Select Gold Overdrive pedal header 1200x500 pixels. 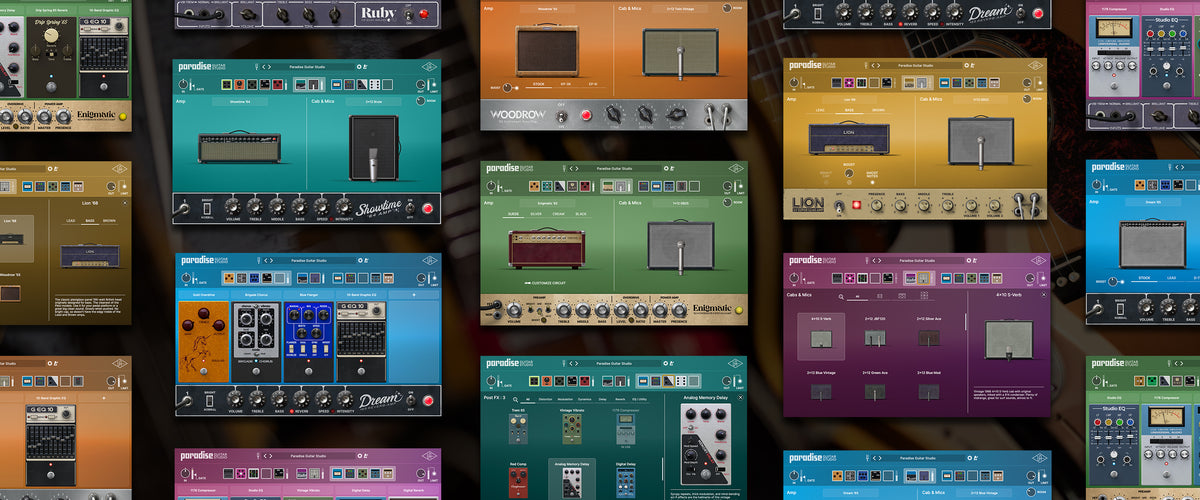tap(203, 295)
